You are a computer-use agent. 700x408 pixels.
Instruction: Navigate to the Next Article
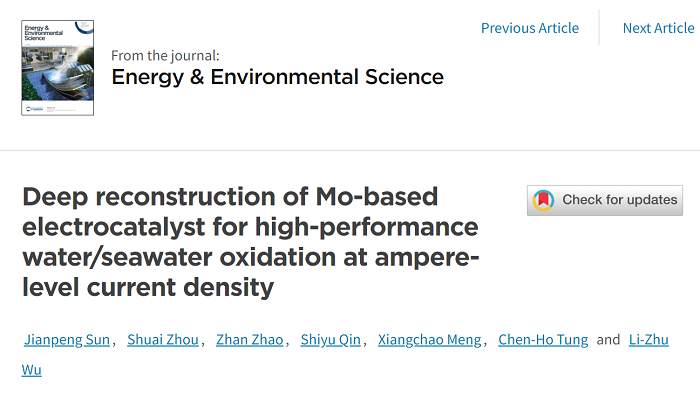coord(658,28)
